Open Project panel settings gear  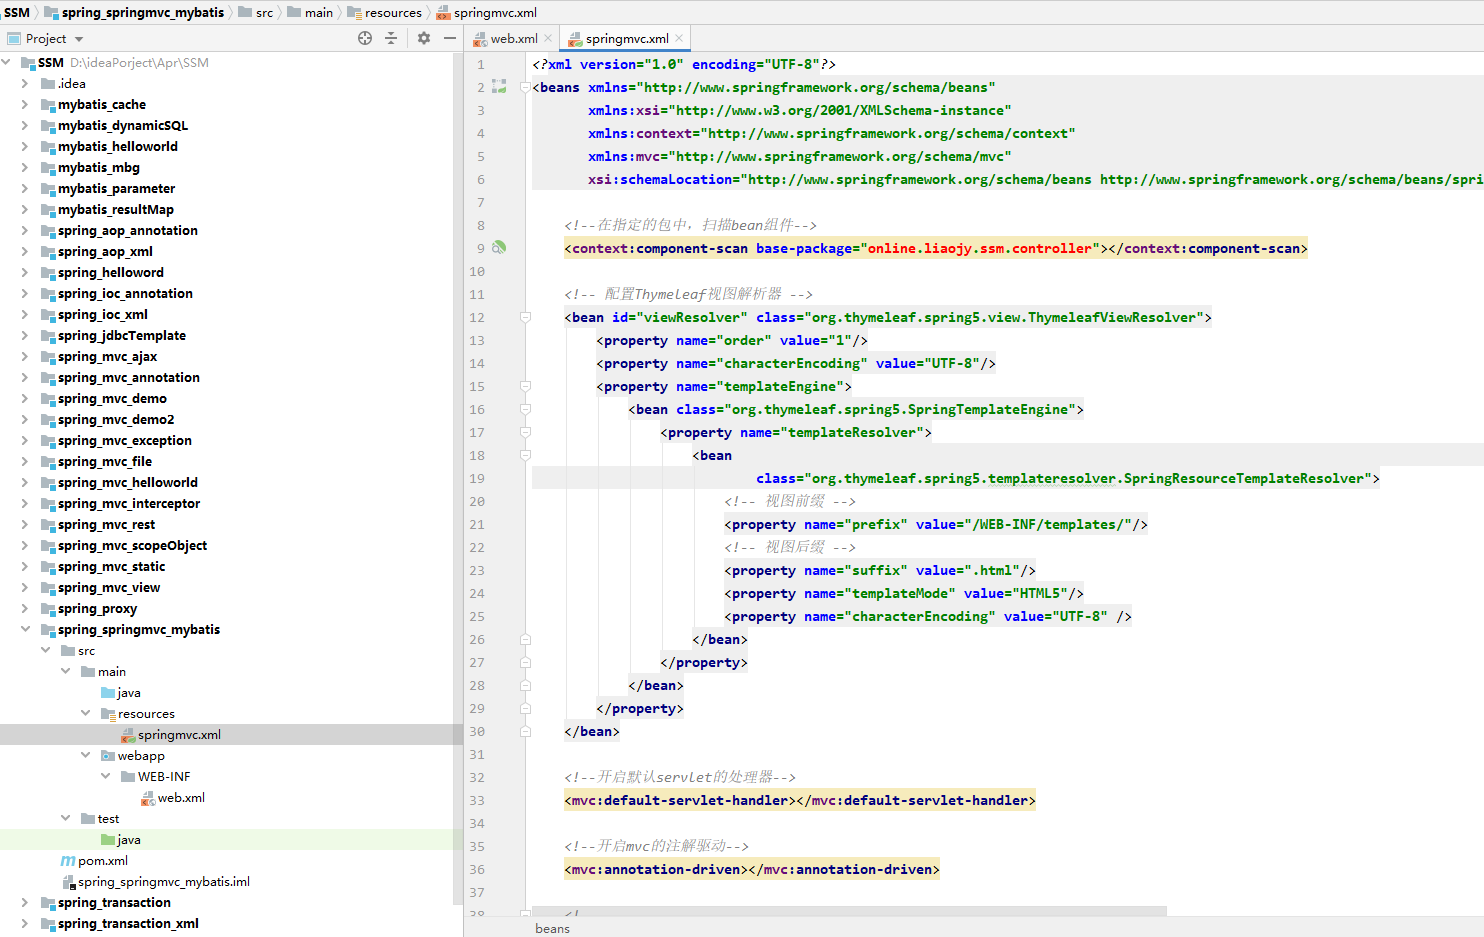424,38
